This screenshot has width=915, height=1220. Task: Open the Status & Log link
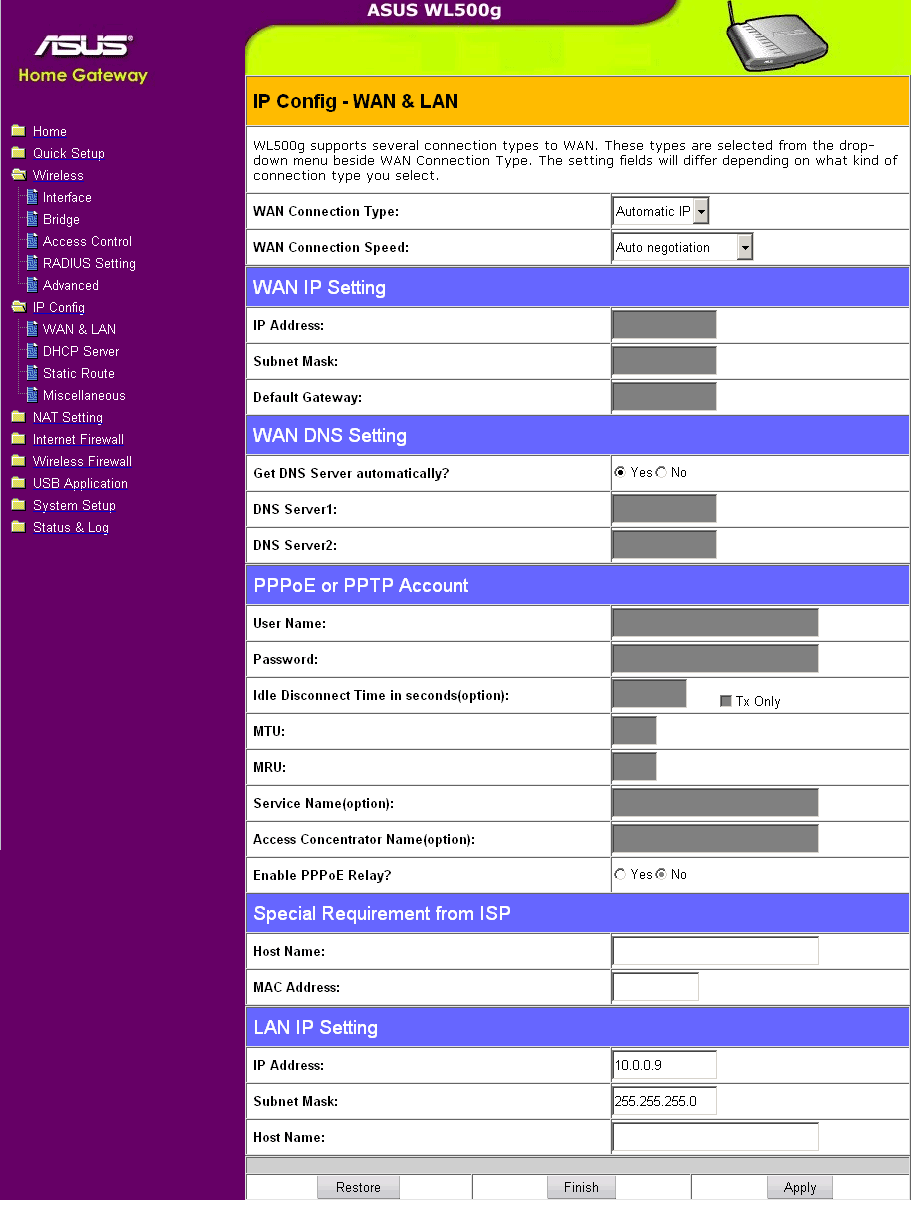71,527
